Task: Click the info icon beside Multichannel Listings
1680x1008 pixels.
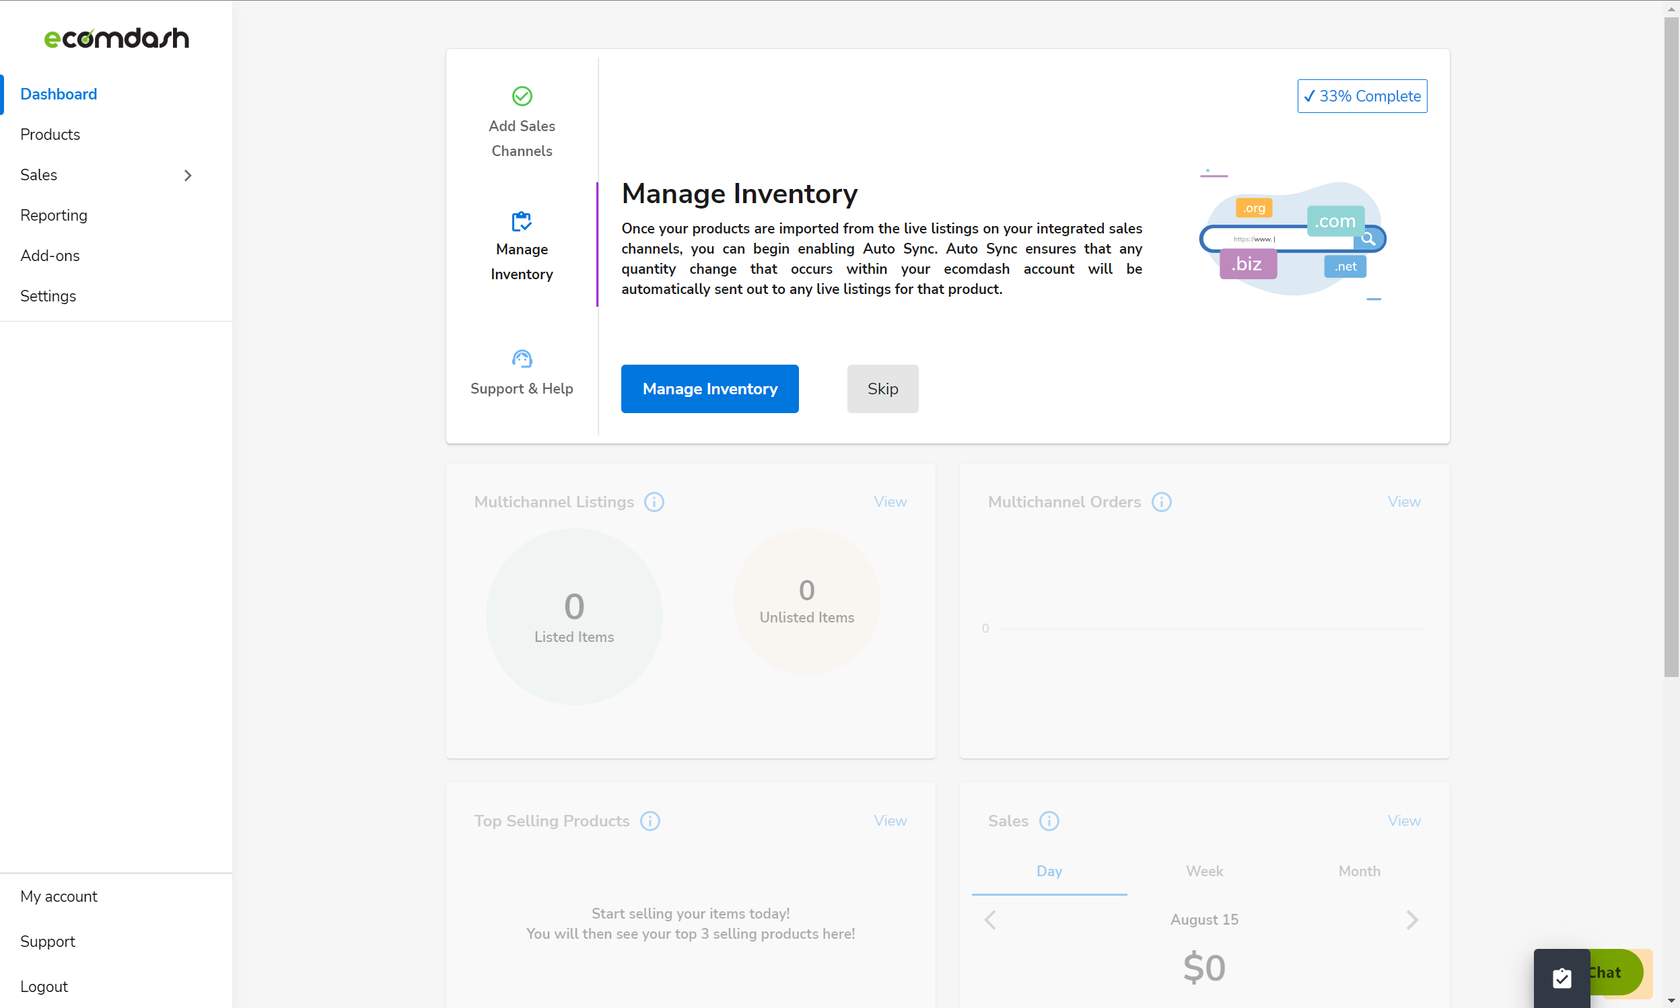Action: [655, 502]
